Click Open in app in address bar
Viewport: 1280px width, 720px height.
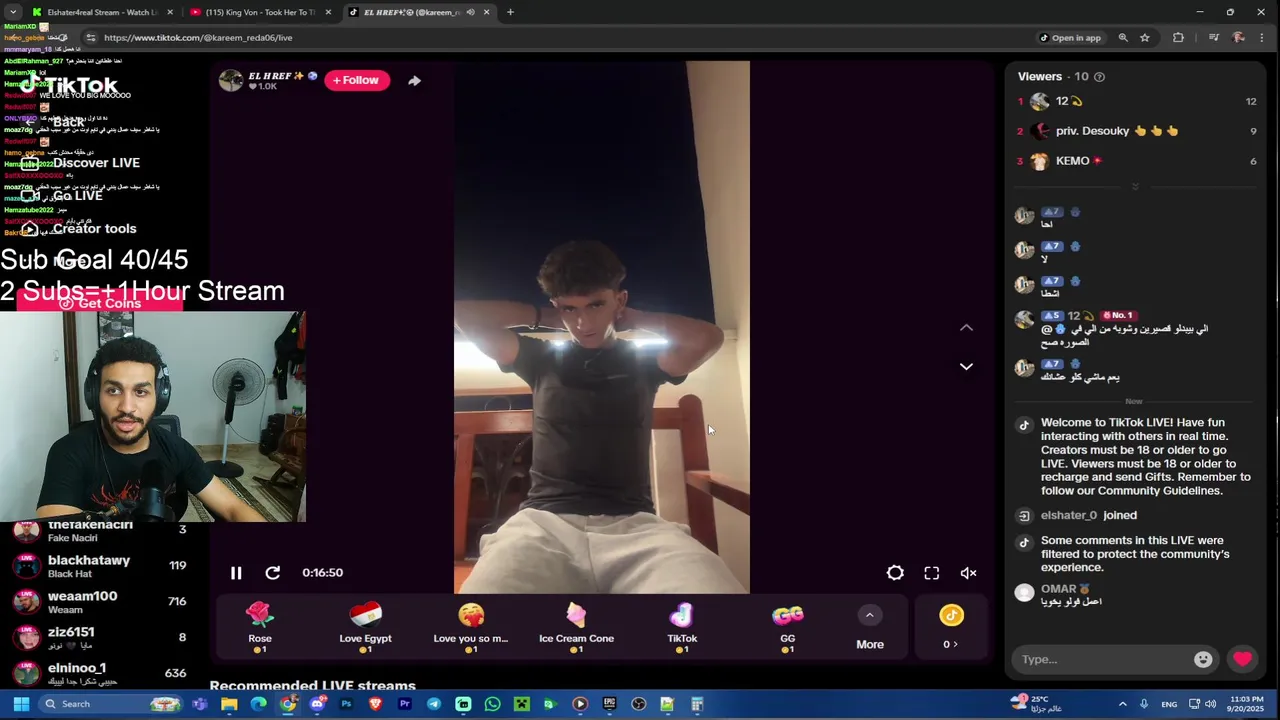pyautogui.click(x=1070, y=38)
